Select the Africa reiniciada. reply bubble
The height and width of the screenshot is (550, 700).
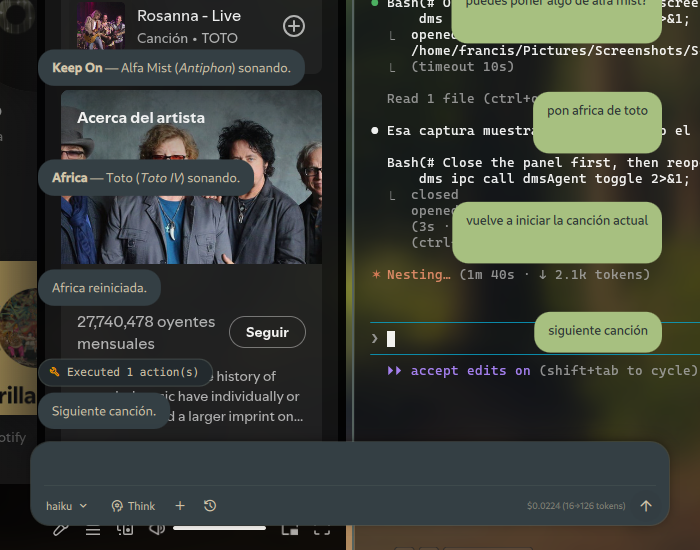[100, 288]
